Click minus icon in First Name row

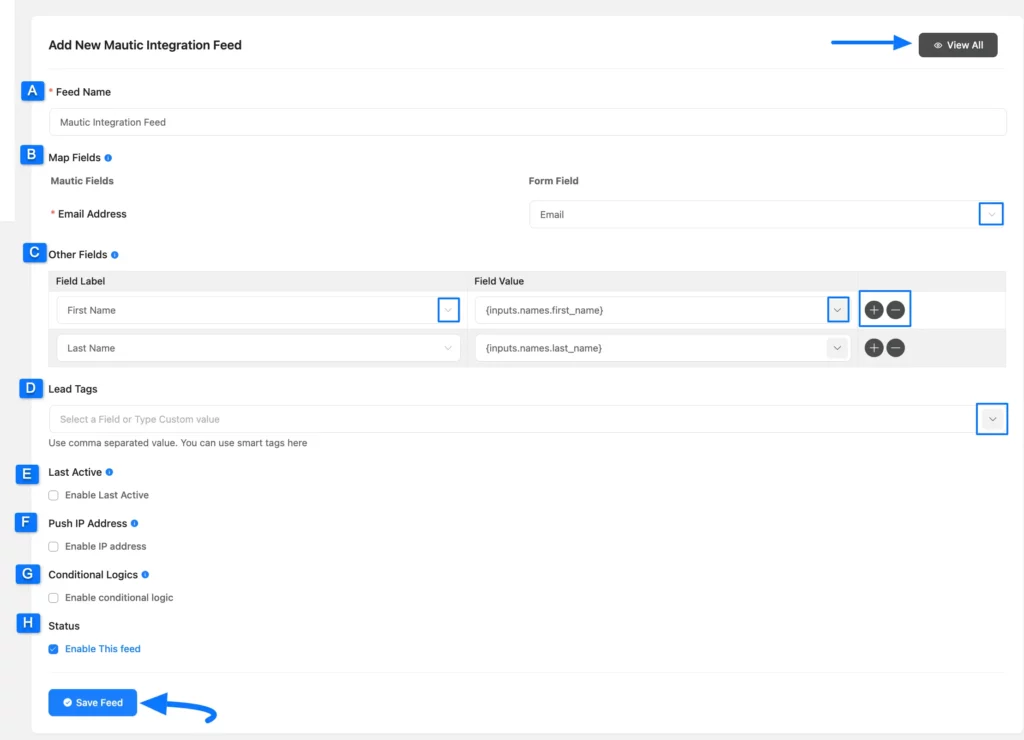896,310
